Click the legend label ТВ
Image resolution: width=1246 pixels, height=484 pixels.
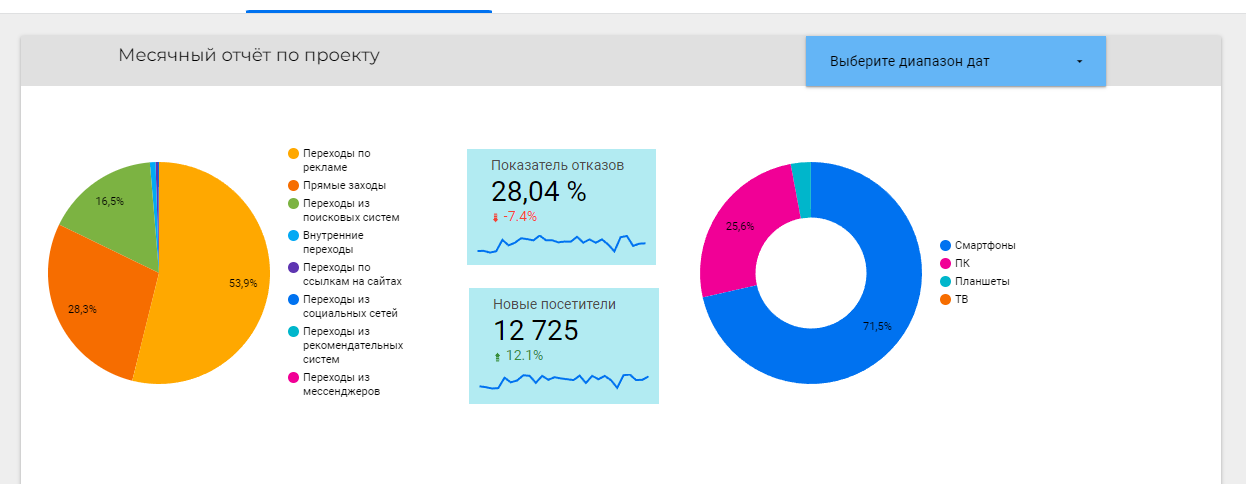coord(962,299)
